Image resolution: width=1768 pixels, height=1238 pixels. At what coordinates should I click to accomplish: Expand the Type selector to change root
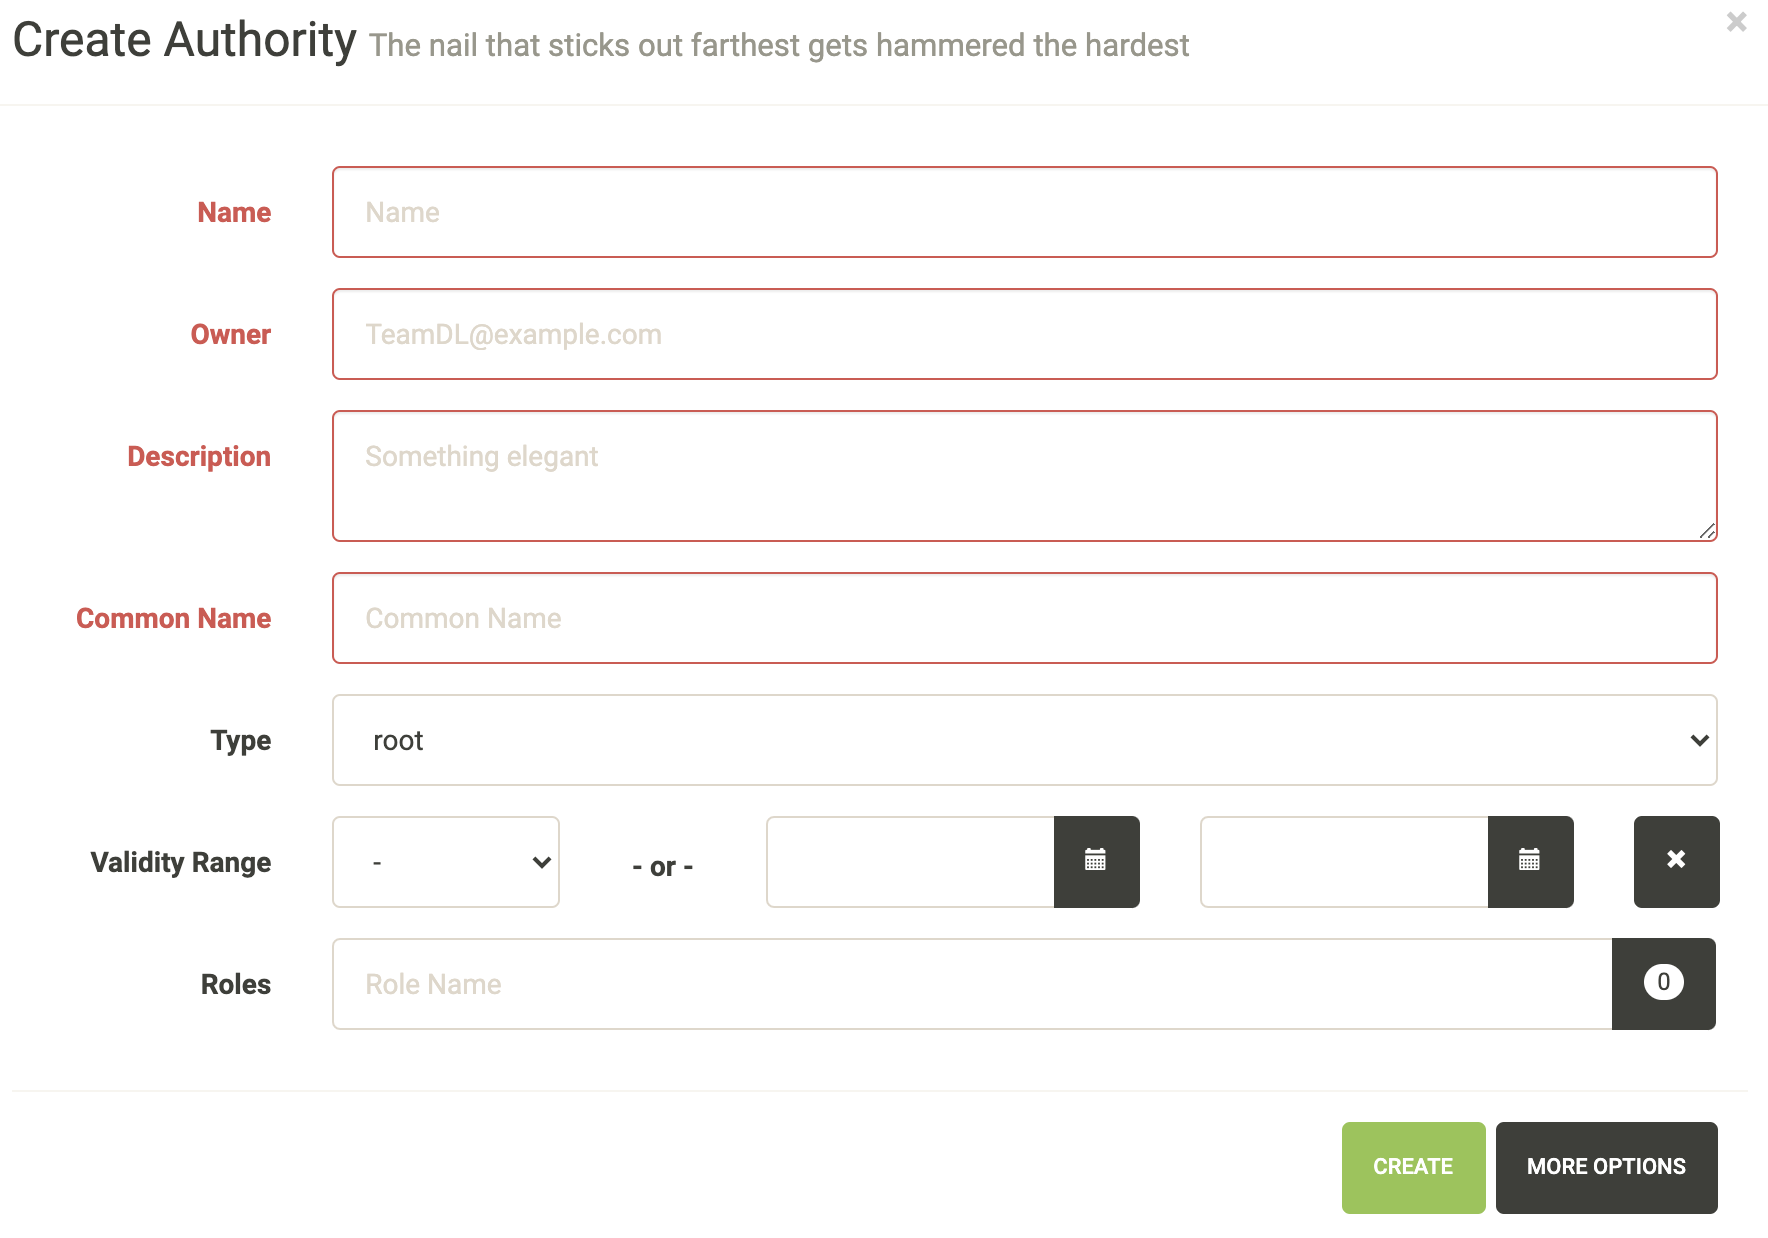pyautogui.click(x=1023, y=740)
